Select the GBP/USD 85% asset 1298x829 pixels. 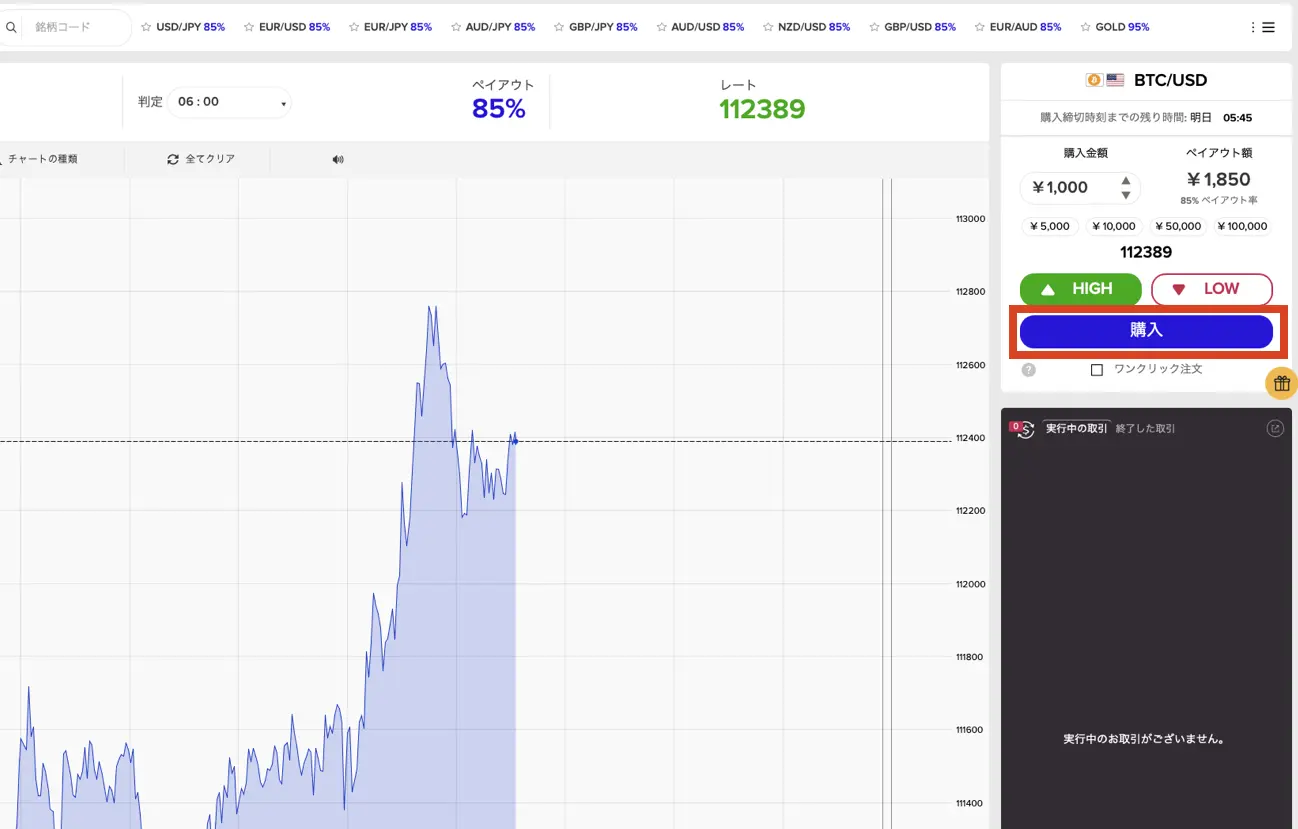[920, 27]
